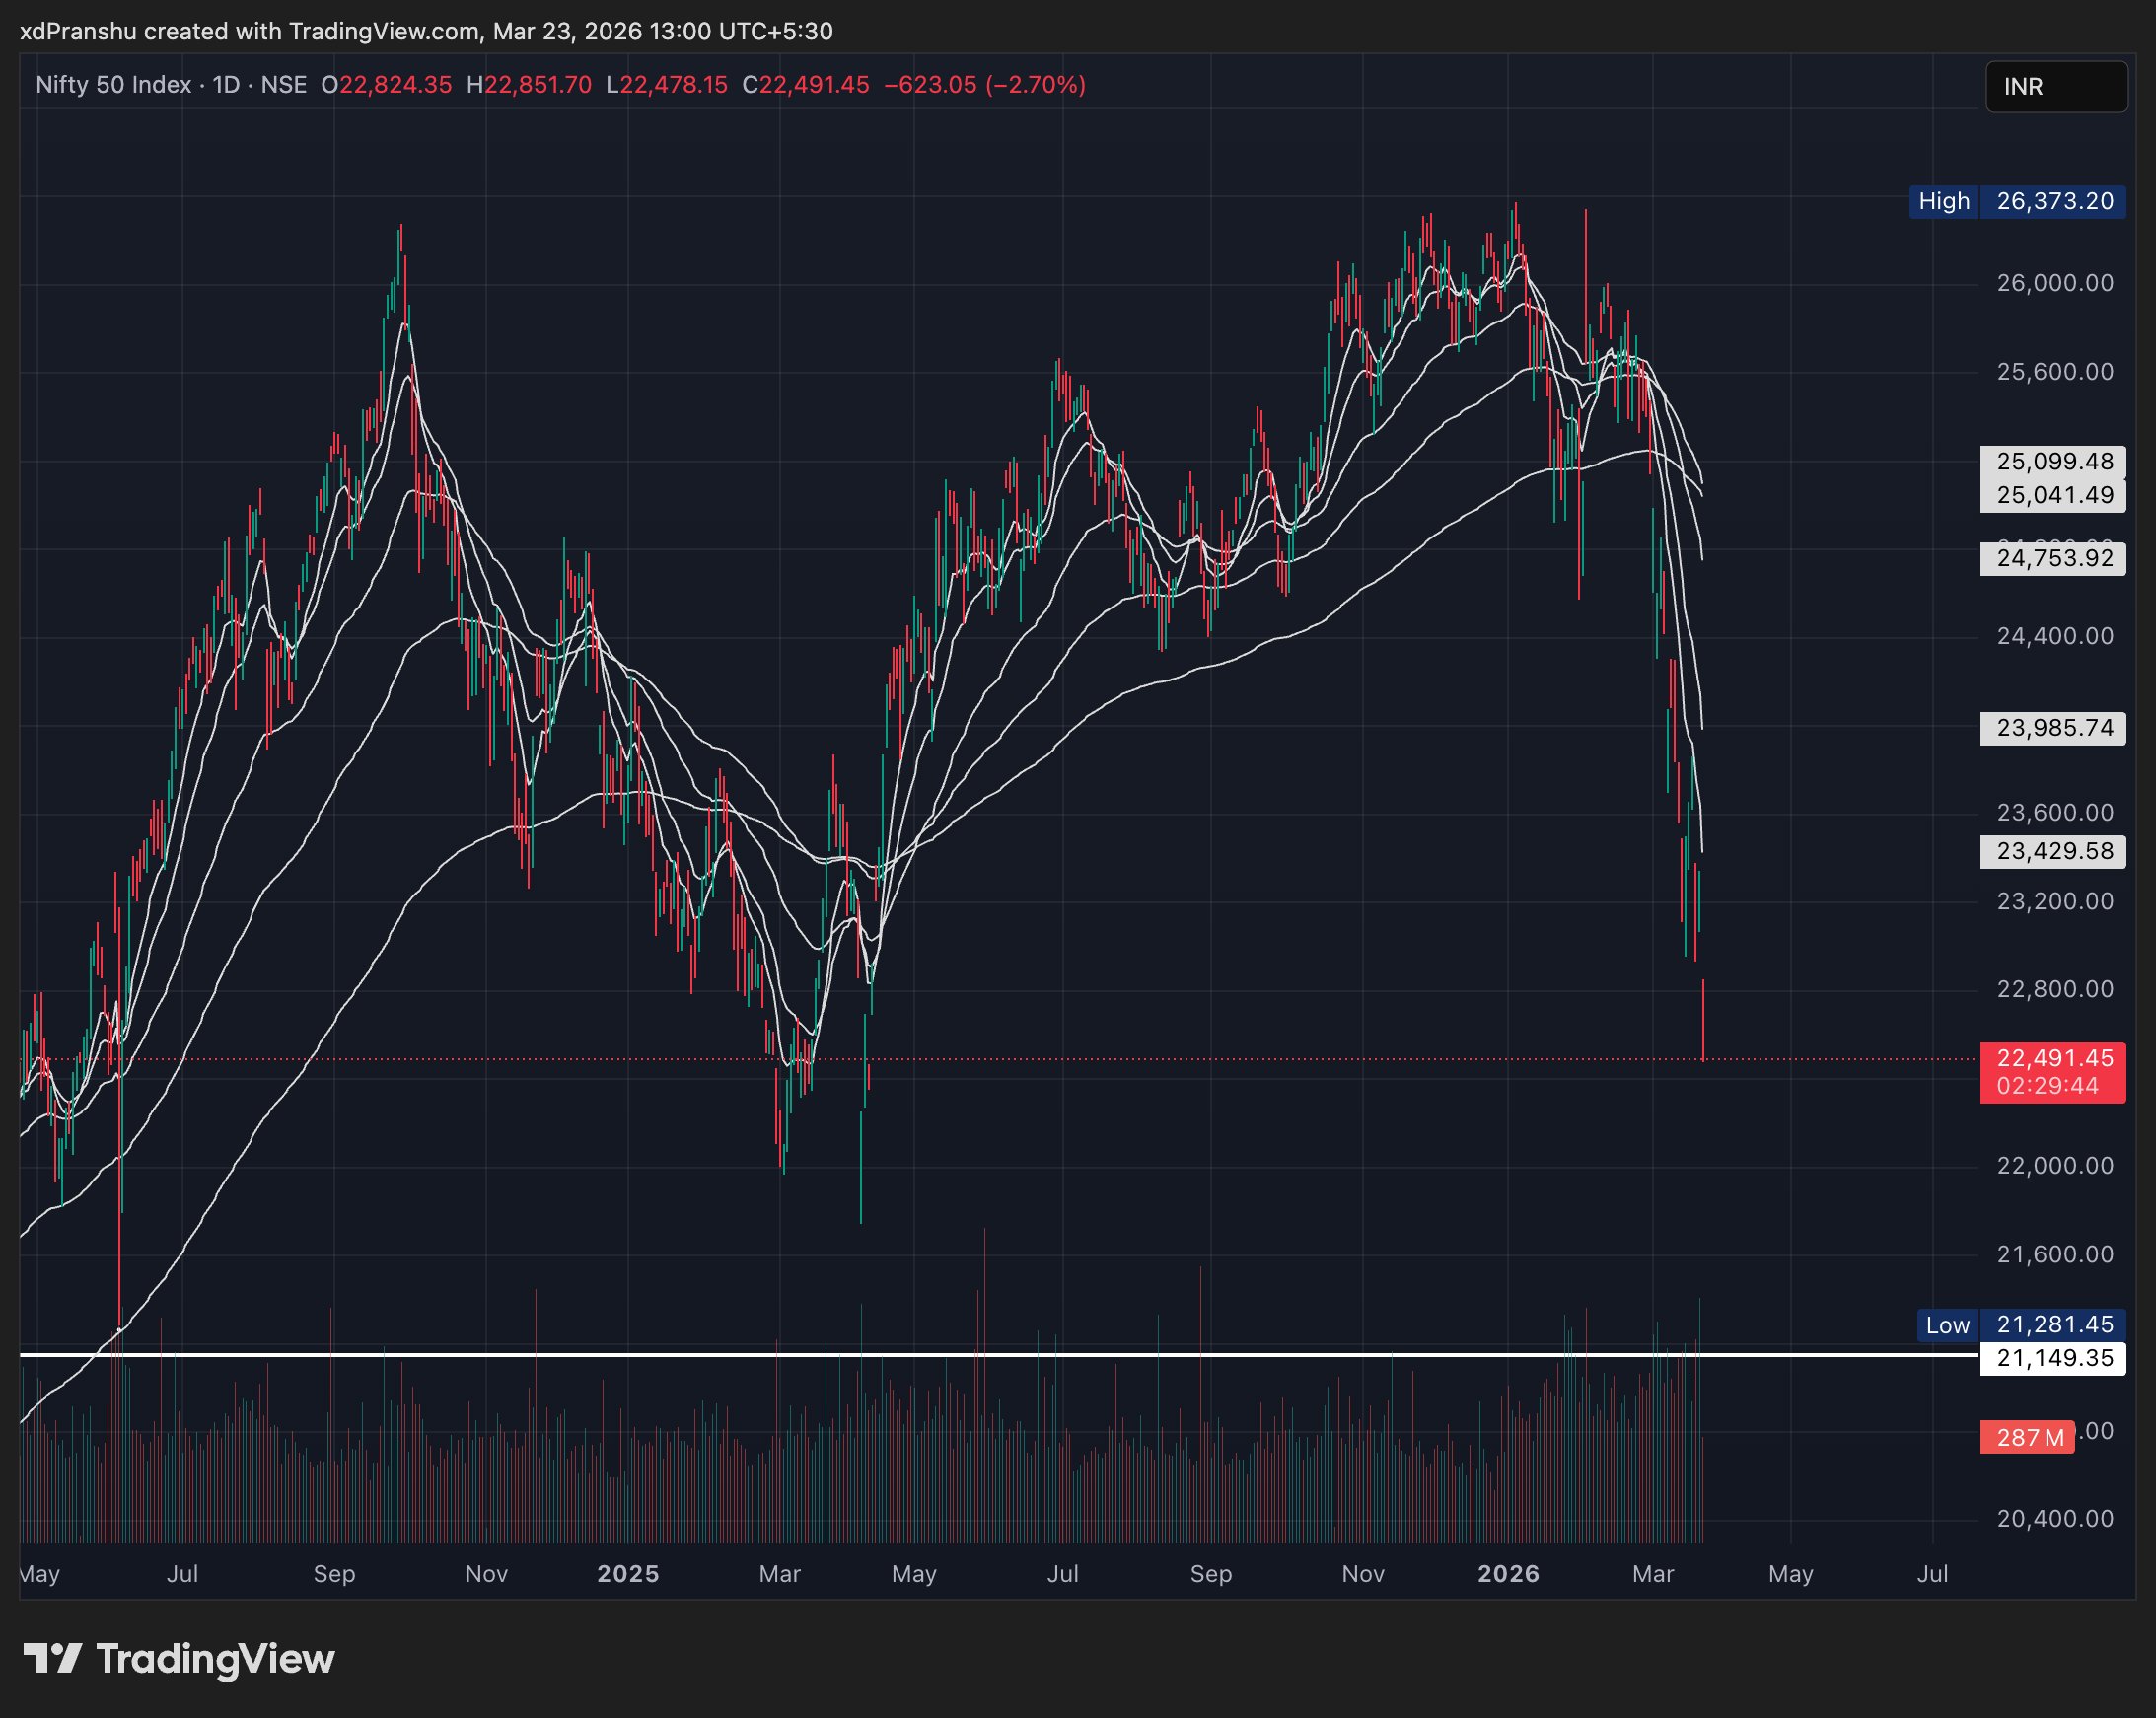Click the Nifty 50 Index symbol title
2156x1718 pixels.
(x=113, y=85)
